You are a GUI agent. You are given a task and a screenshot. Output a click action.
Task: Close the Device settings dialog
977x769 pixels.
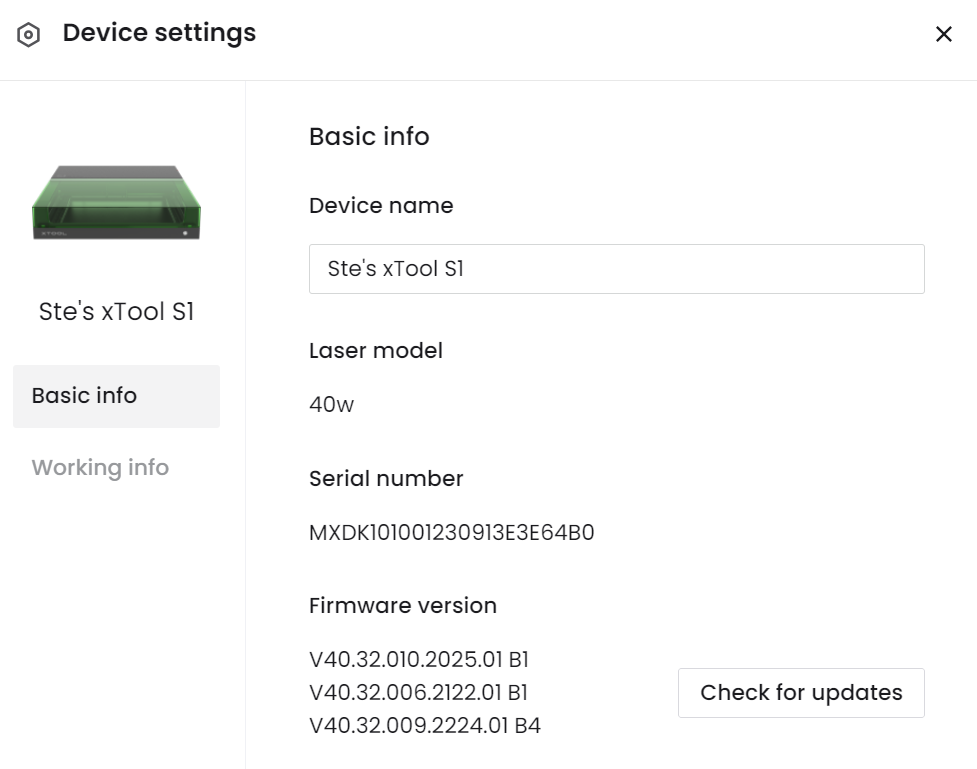coord(943,33)
